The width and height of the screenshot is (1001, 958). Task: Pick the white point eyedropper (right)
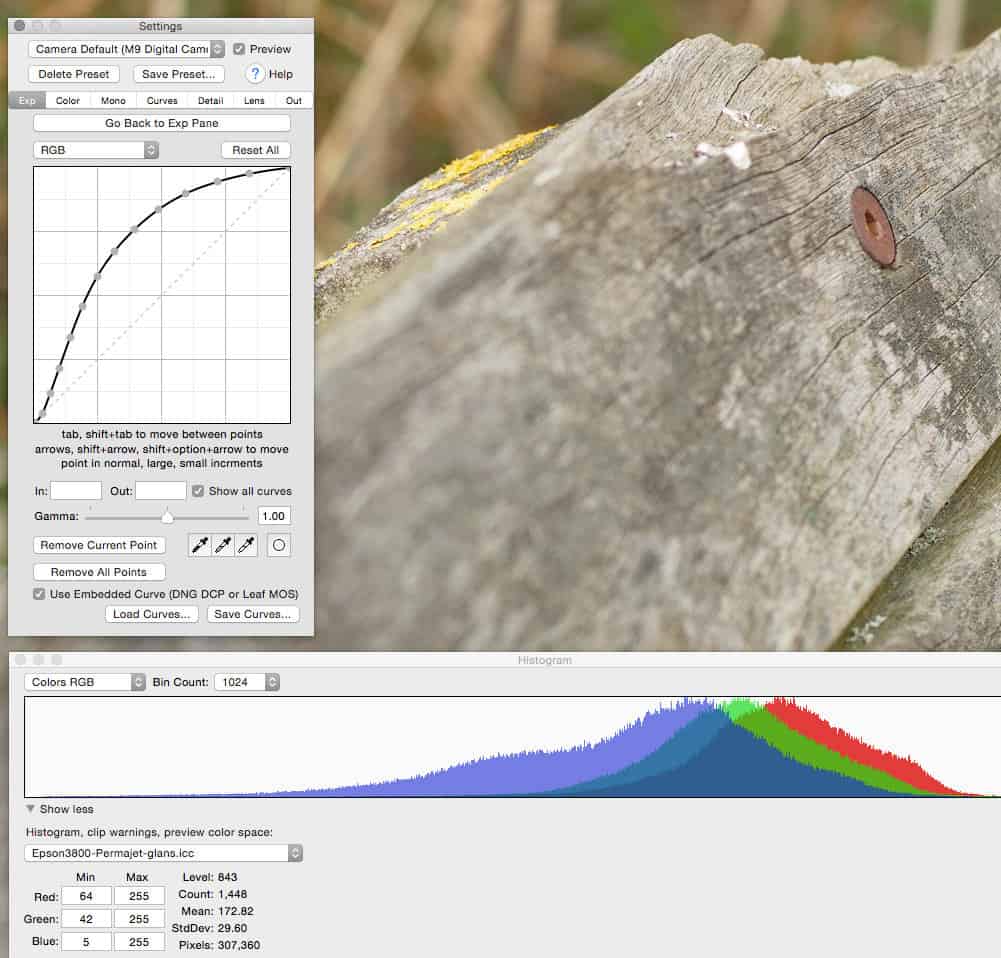pyautogui.click(x=246, y=545)
